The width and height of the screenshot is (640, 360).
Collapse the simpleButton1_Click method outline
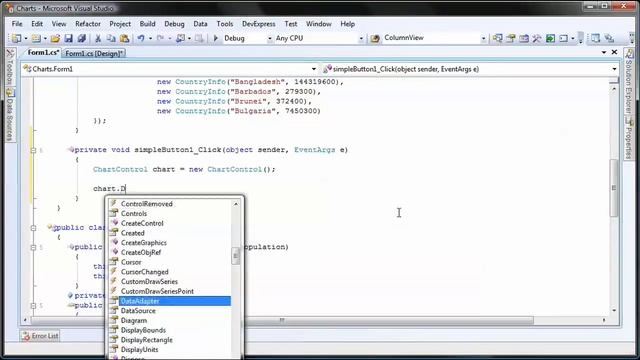pos(33,150)
